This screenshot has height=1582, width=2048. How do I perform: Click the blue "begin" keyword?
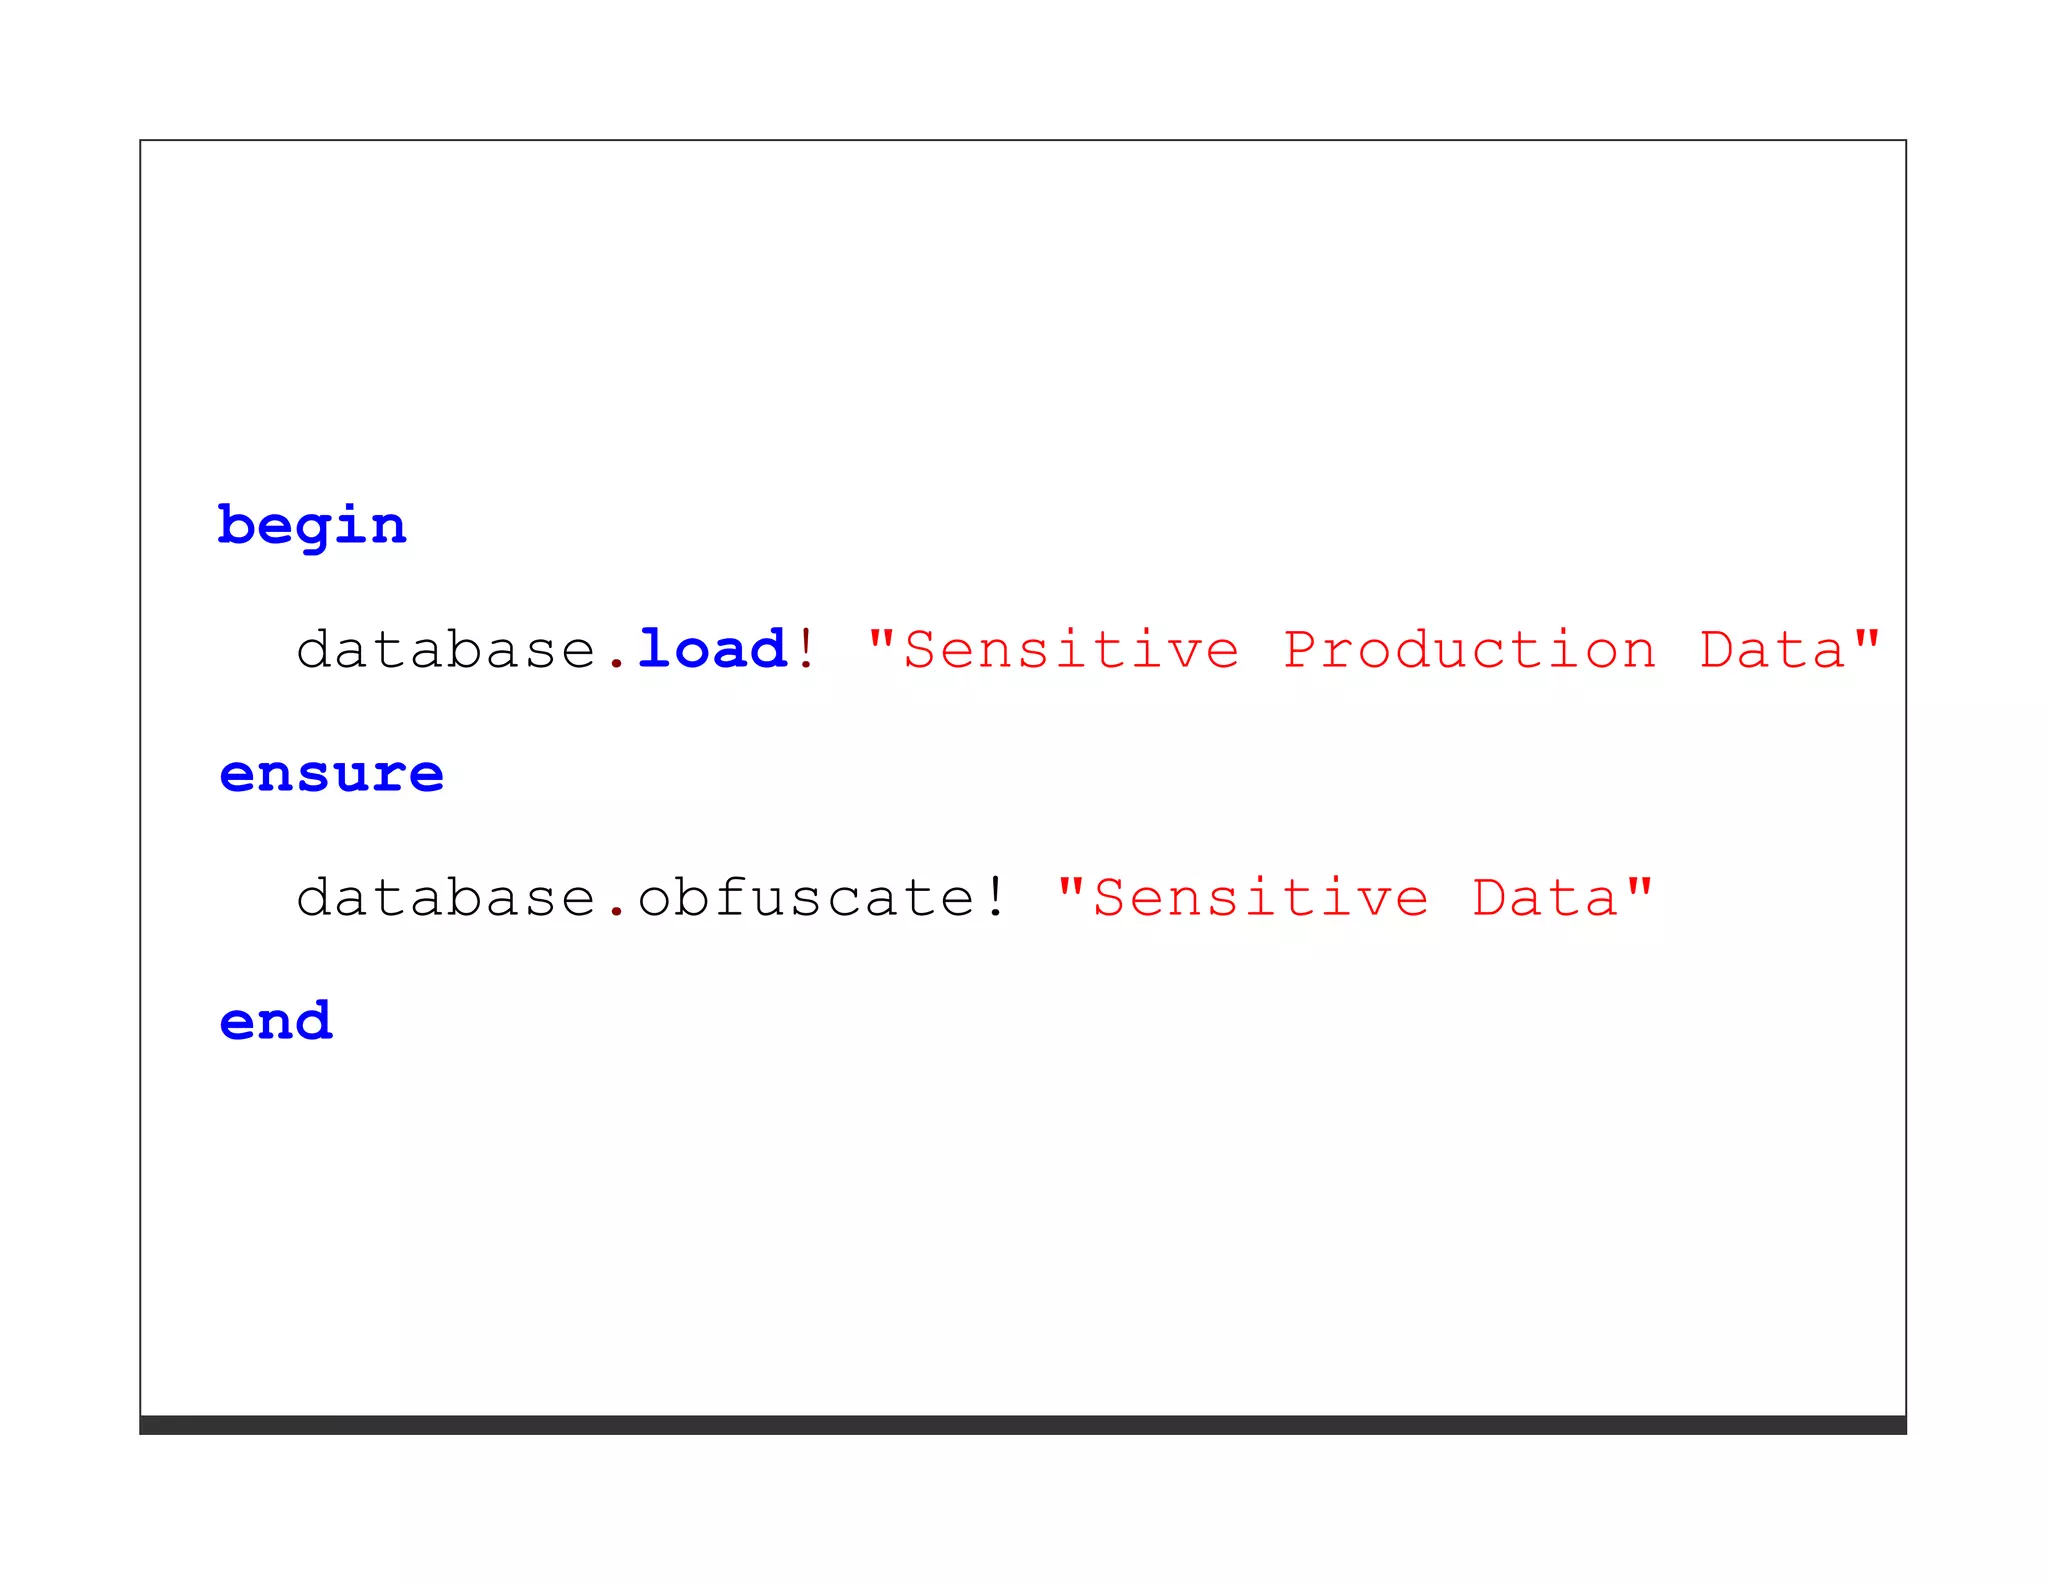point(312,526)
